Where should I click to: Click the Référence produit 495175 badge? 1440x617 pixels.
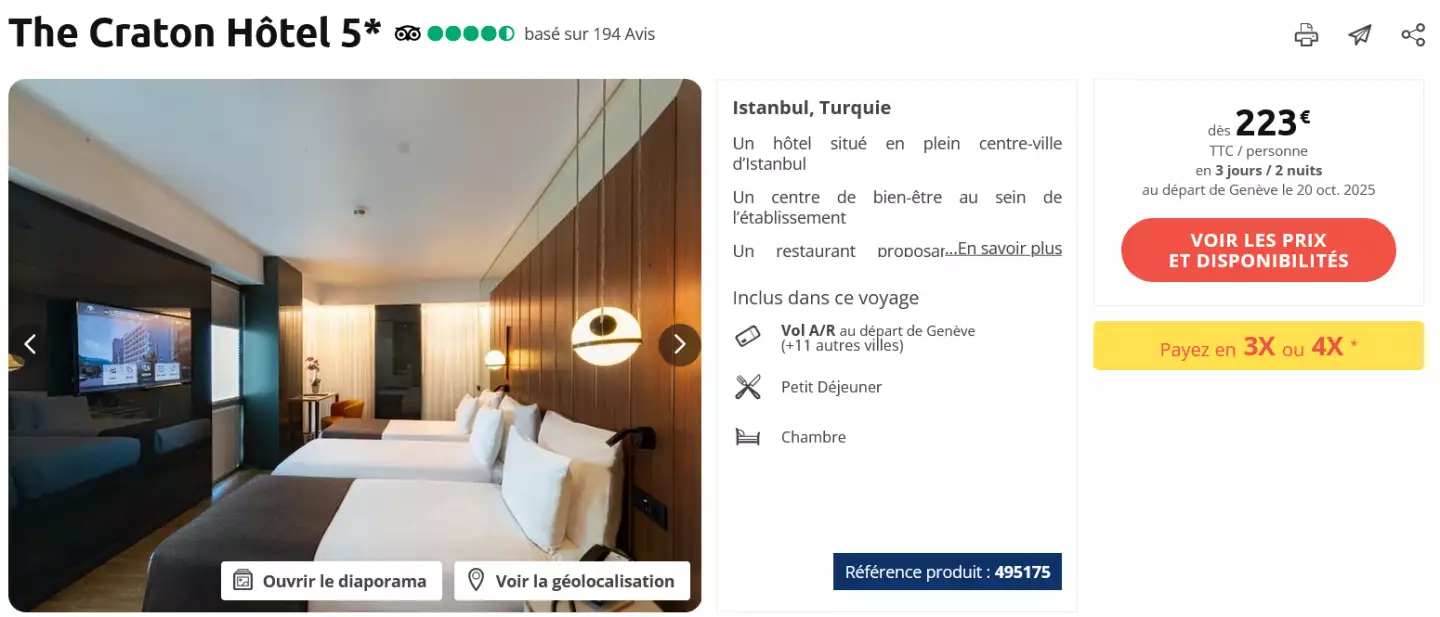click(x=947, y=572)
